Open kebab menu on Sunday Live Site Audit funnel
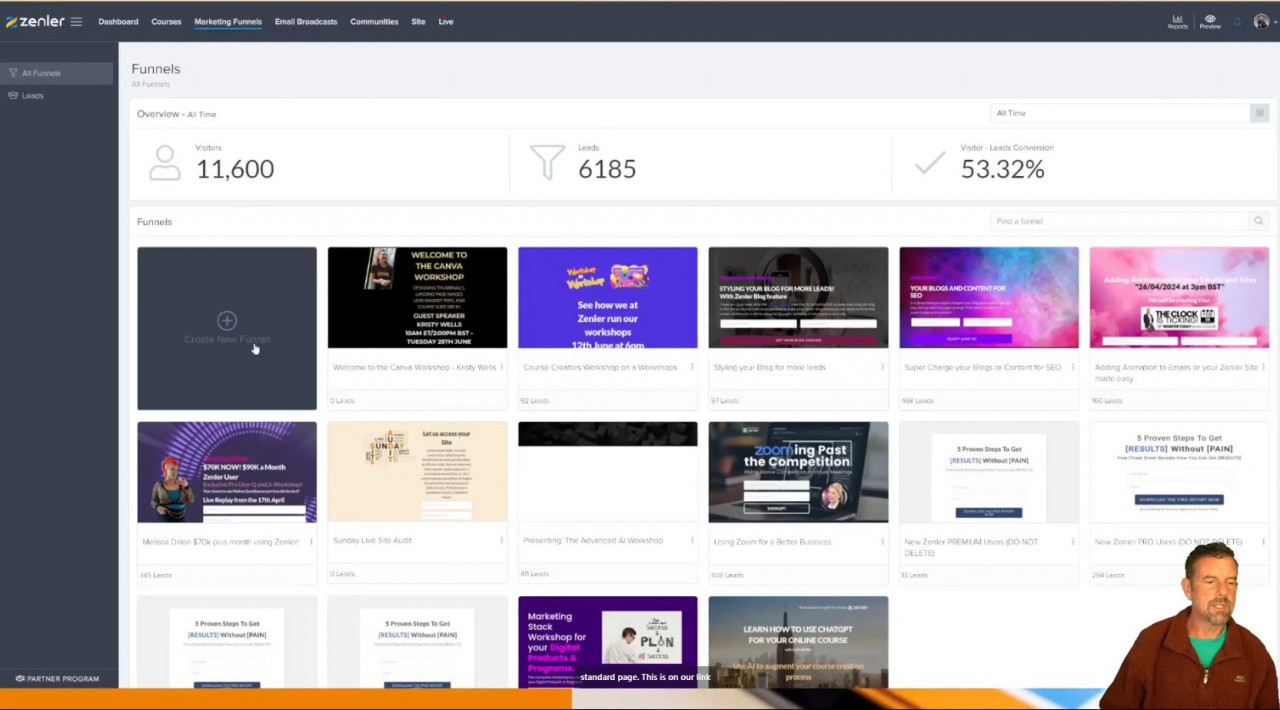The height and width of the screenshot is (710, 1280). point(500,540)
